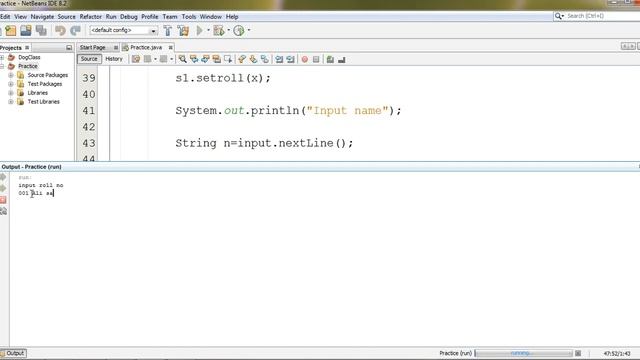Expand the Test Packages folder
This screenshot has height=360, width=640.
click(11, 84)
